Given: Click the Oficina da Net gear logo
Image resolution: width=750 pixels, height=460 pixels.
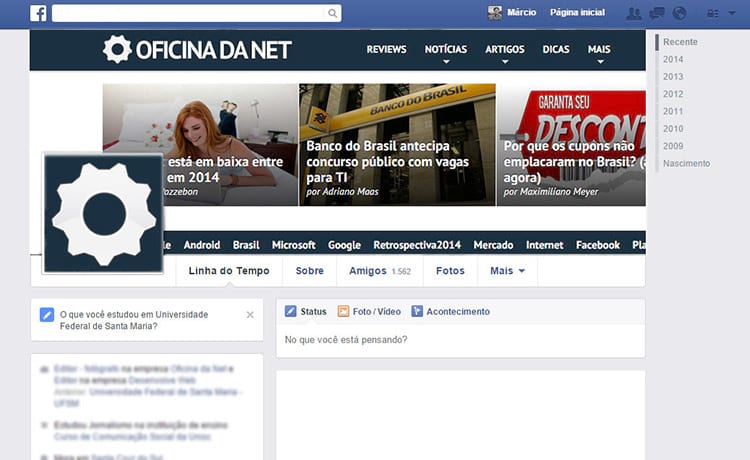Looking at the screenshot, I should pos(117,49).
